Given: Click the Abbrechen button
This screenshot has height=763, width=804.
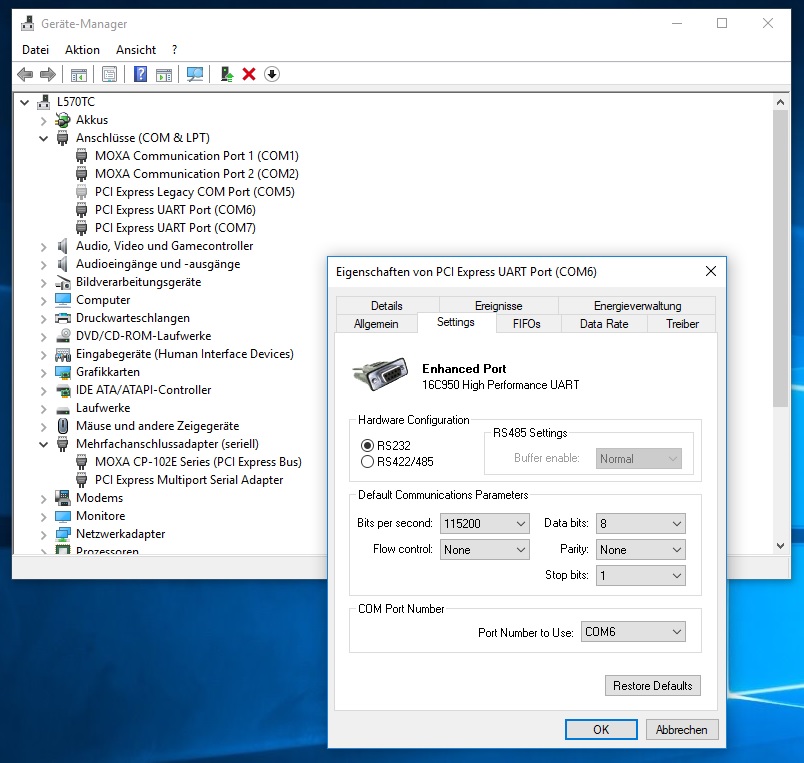Looking at the screenshot, I should pos(682,730).
